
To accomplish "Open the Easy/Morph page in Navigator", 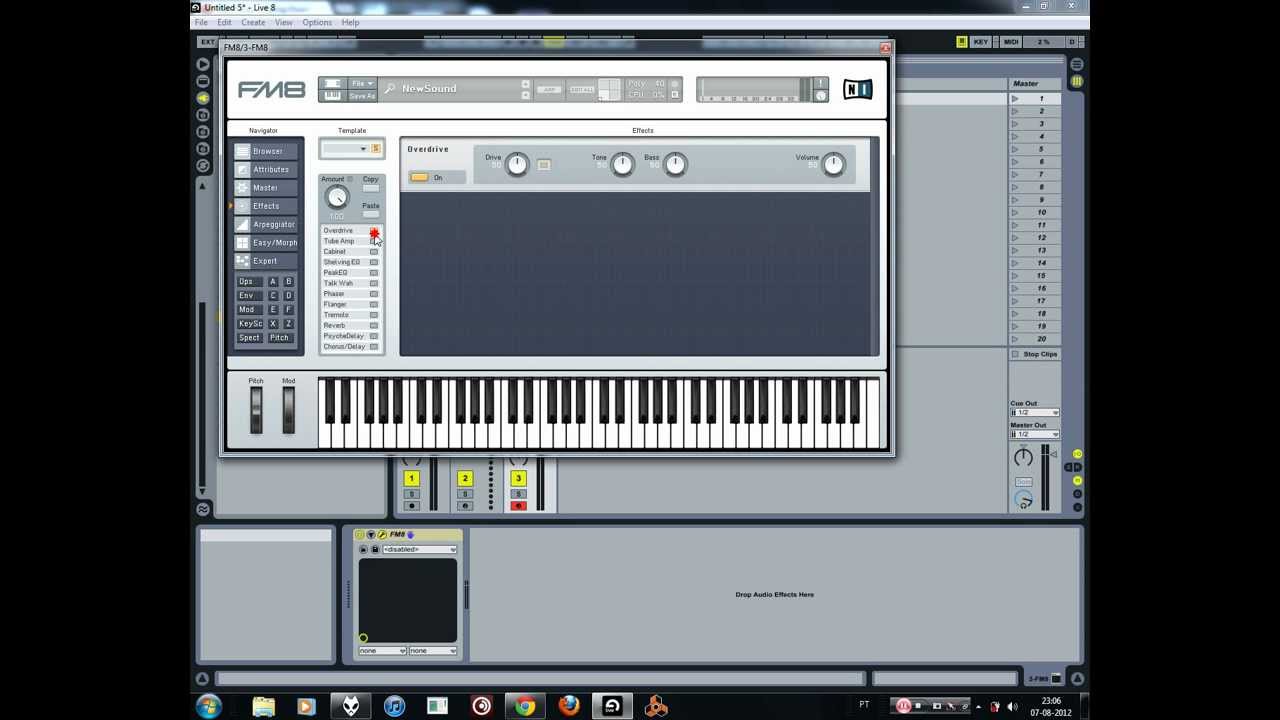I will (x=265, y=242).
